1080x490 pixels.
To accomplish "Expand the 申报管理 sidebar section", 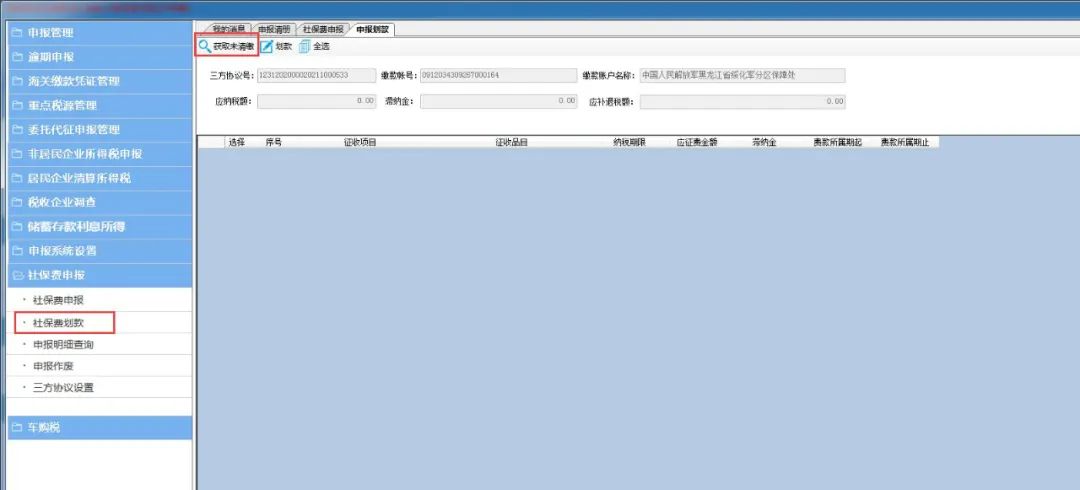I will point(101,32).
